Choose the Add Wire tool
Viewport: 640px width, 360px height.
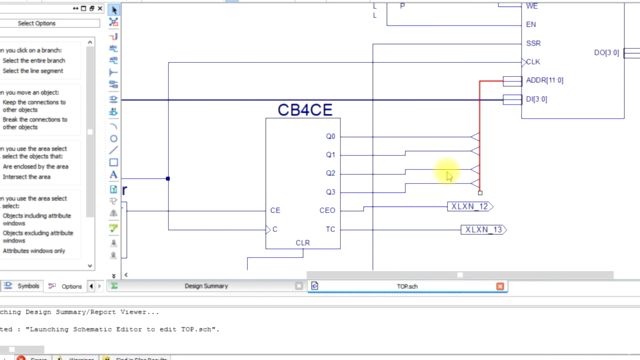[114, 37]
